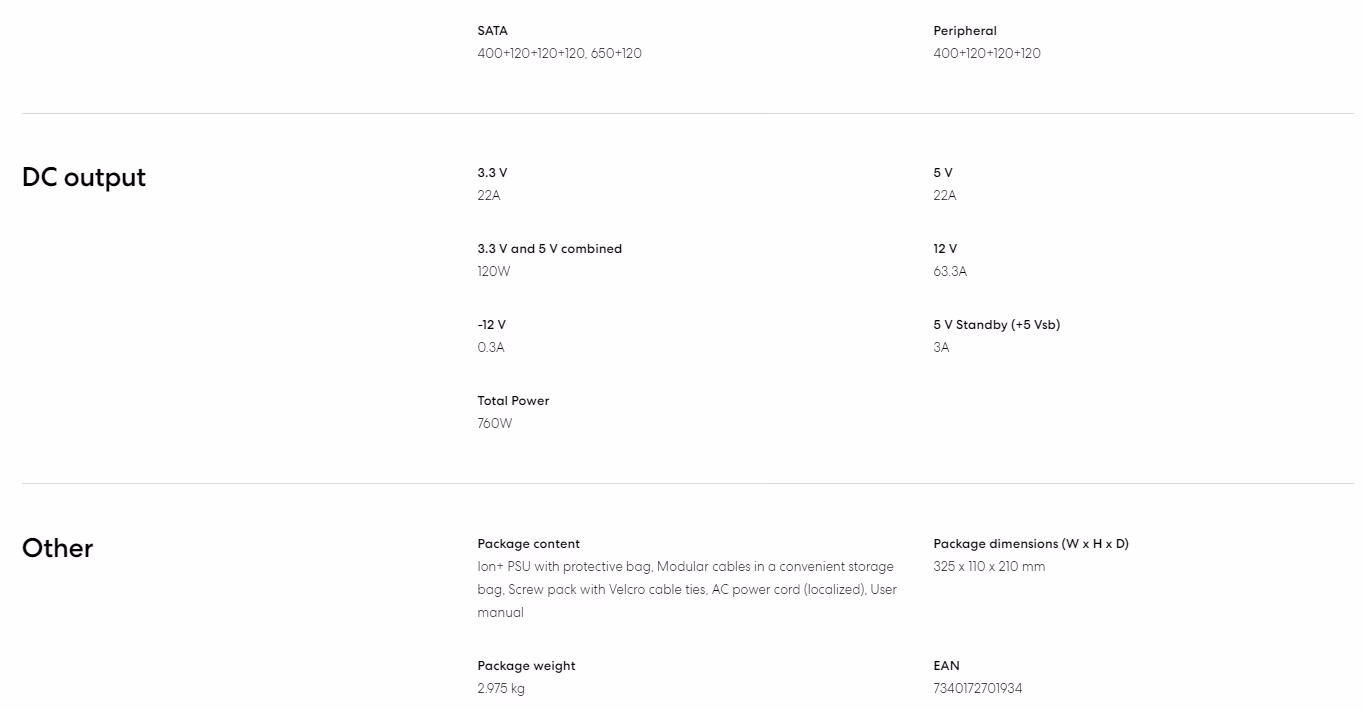Click the SATA cable length value
1364x710 pixels.
coord(559,53)
